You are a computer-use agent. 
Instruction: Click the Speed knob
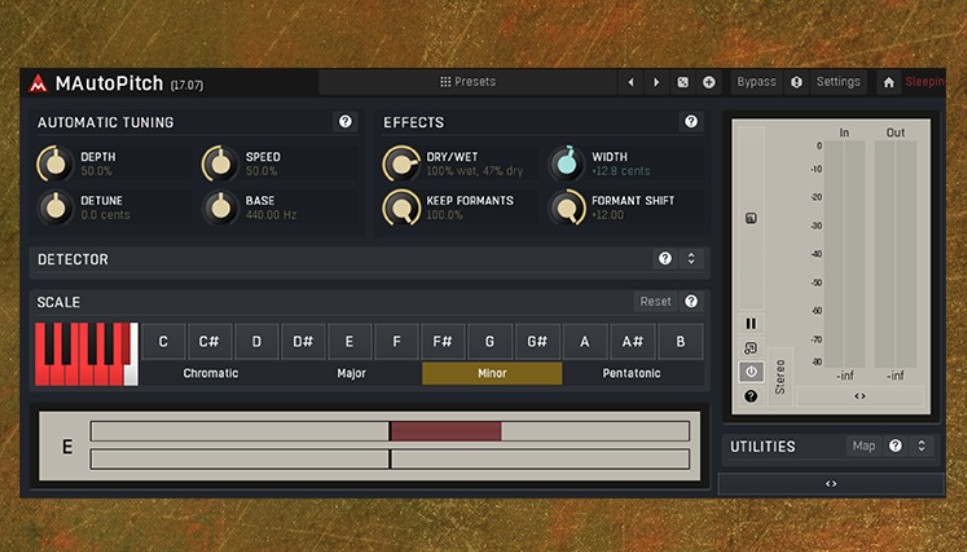tap(220, 164)
